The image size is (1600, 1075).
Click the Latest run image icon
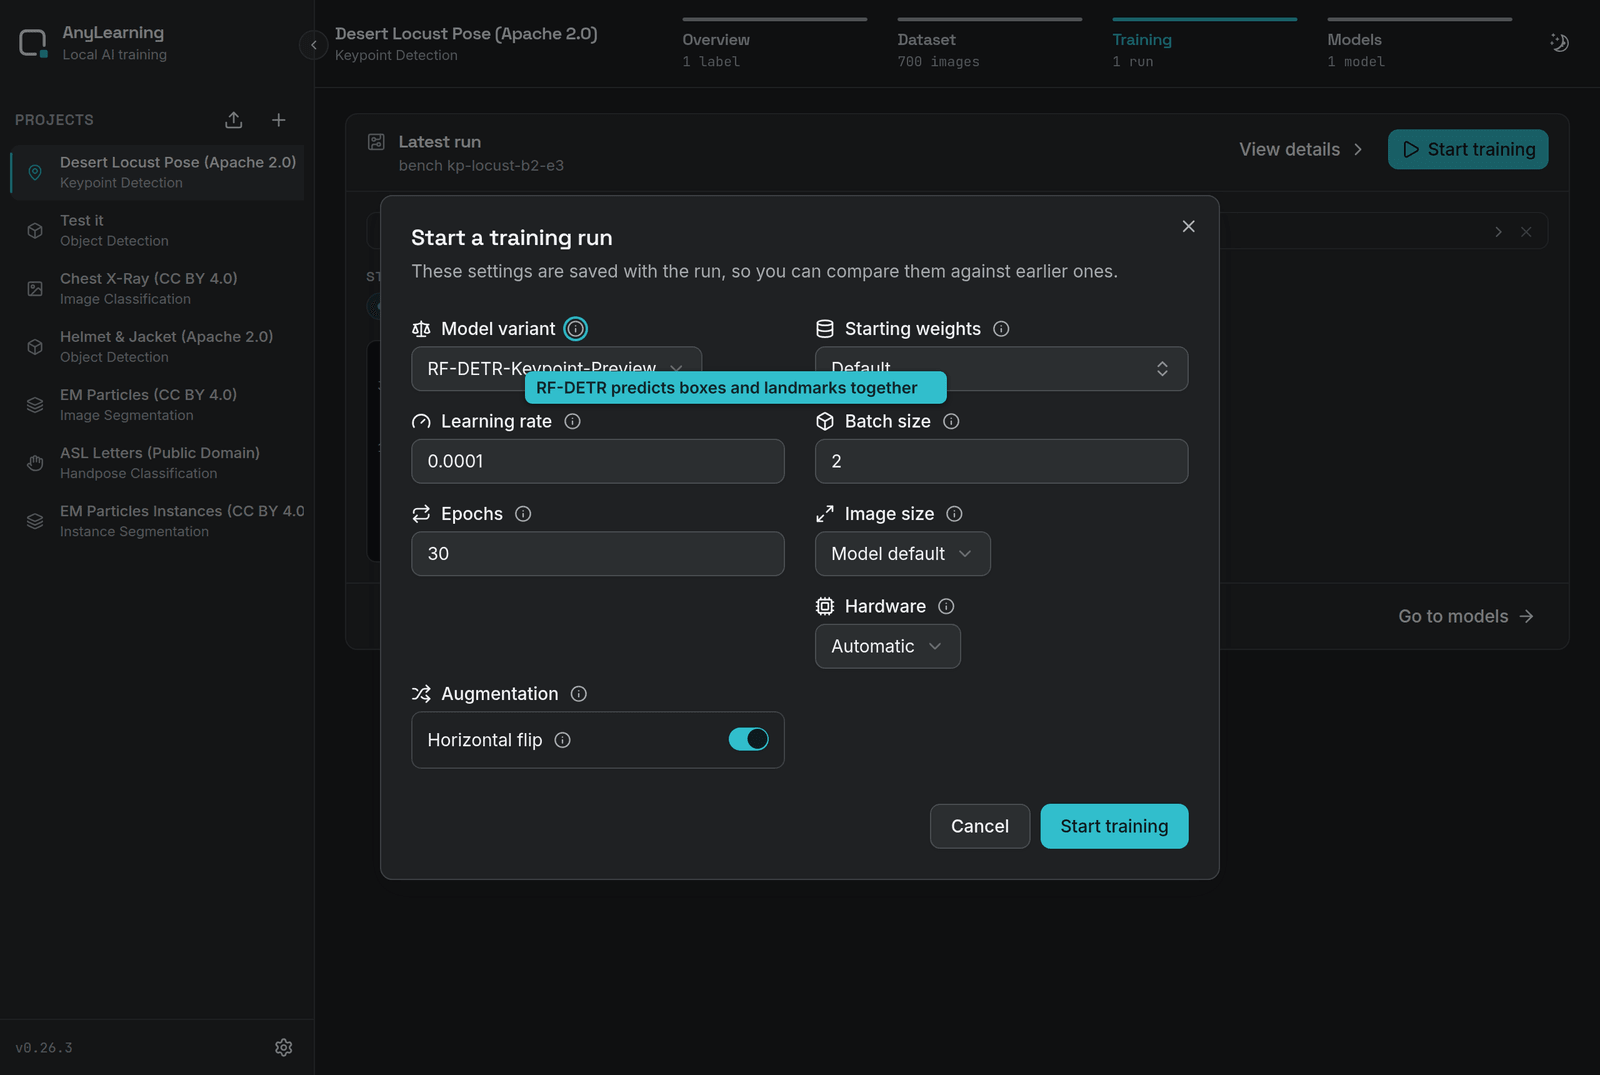pyautogui.click(x=376, y=142)
